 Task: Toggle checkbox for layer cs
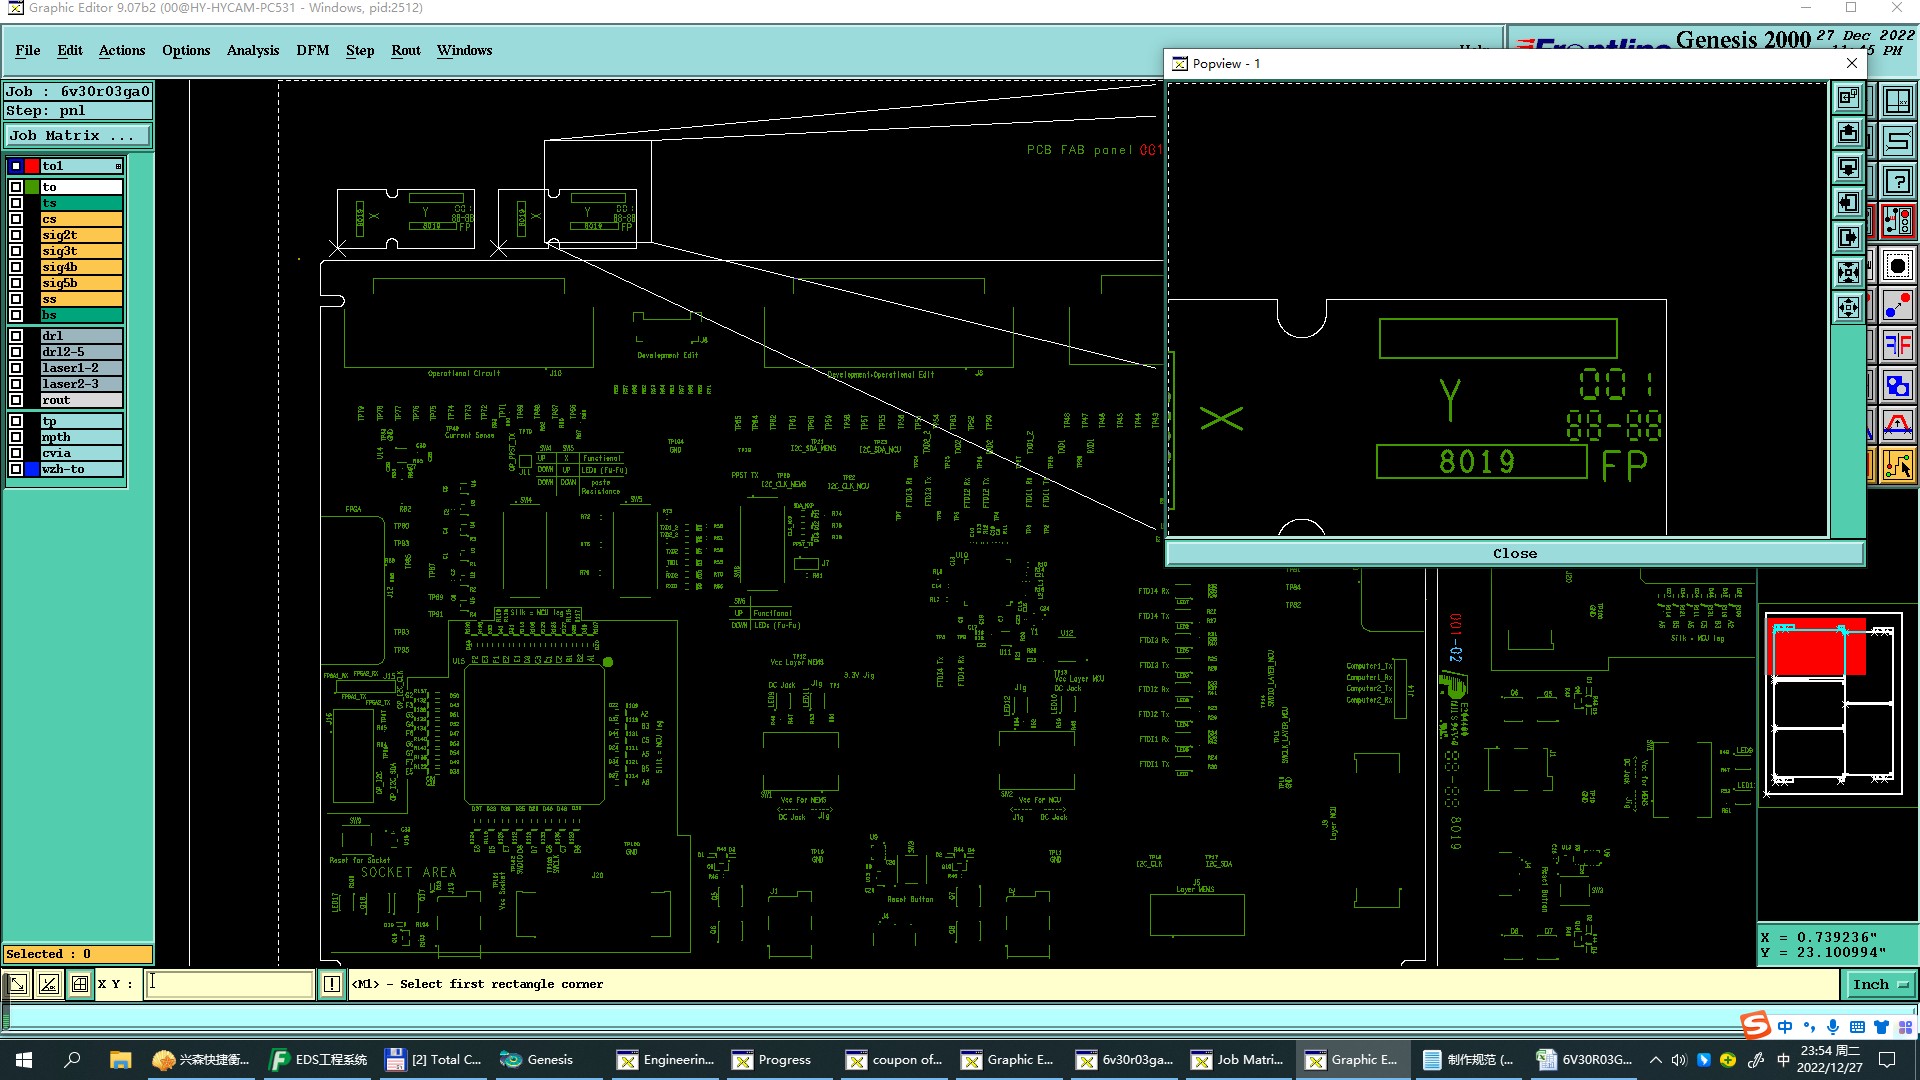pos(16,219)
